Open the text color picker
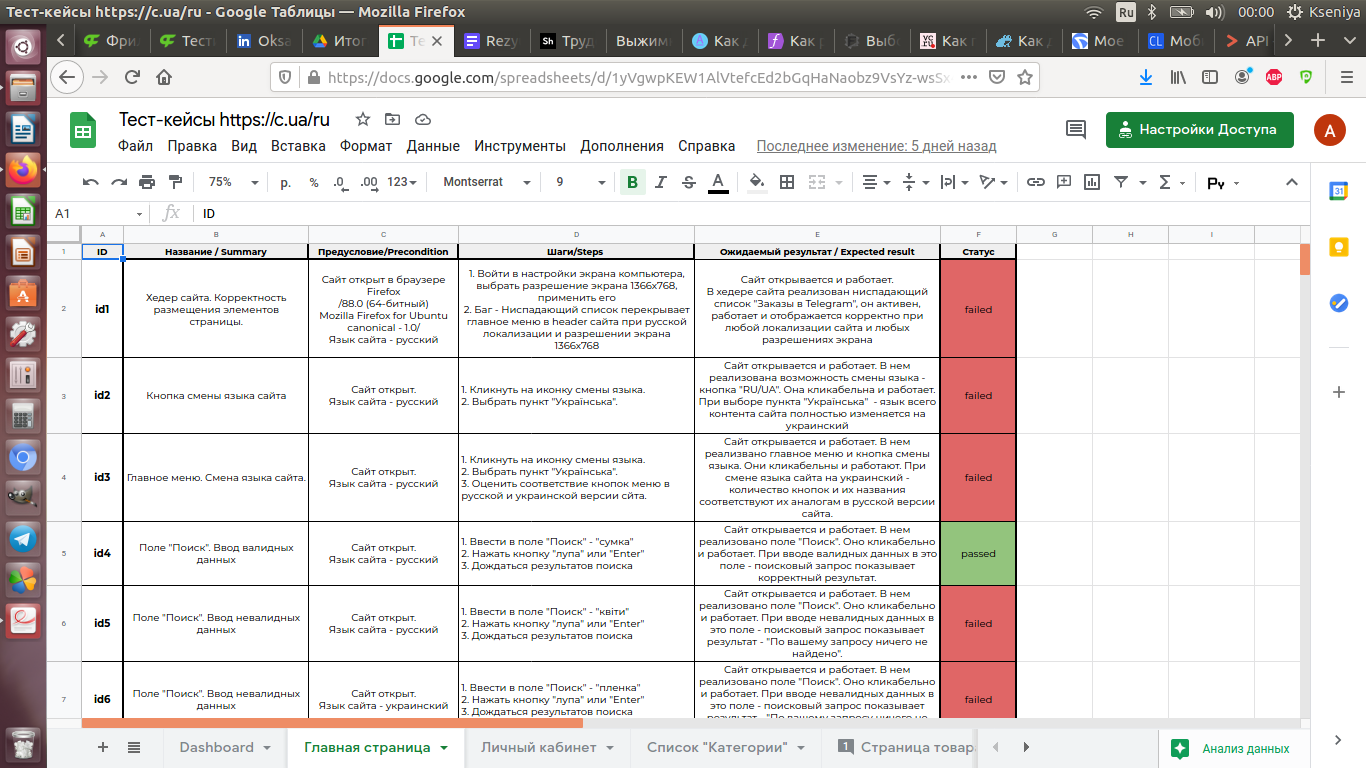The height and width of the screenshot is (768, 1366). [717, 182]
